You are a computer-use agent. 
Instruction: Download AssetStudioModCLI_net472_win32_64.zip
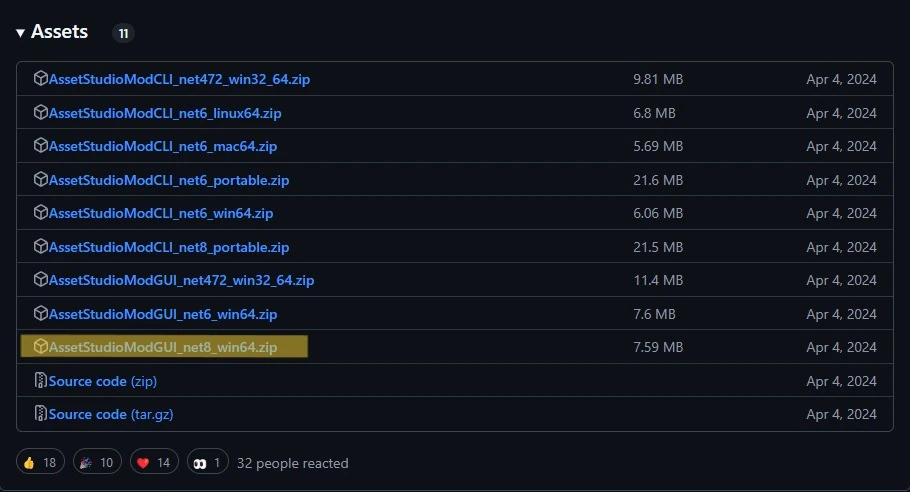pyautogui.click(x=179, y=79)
